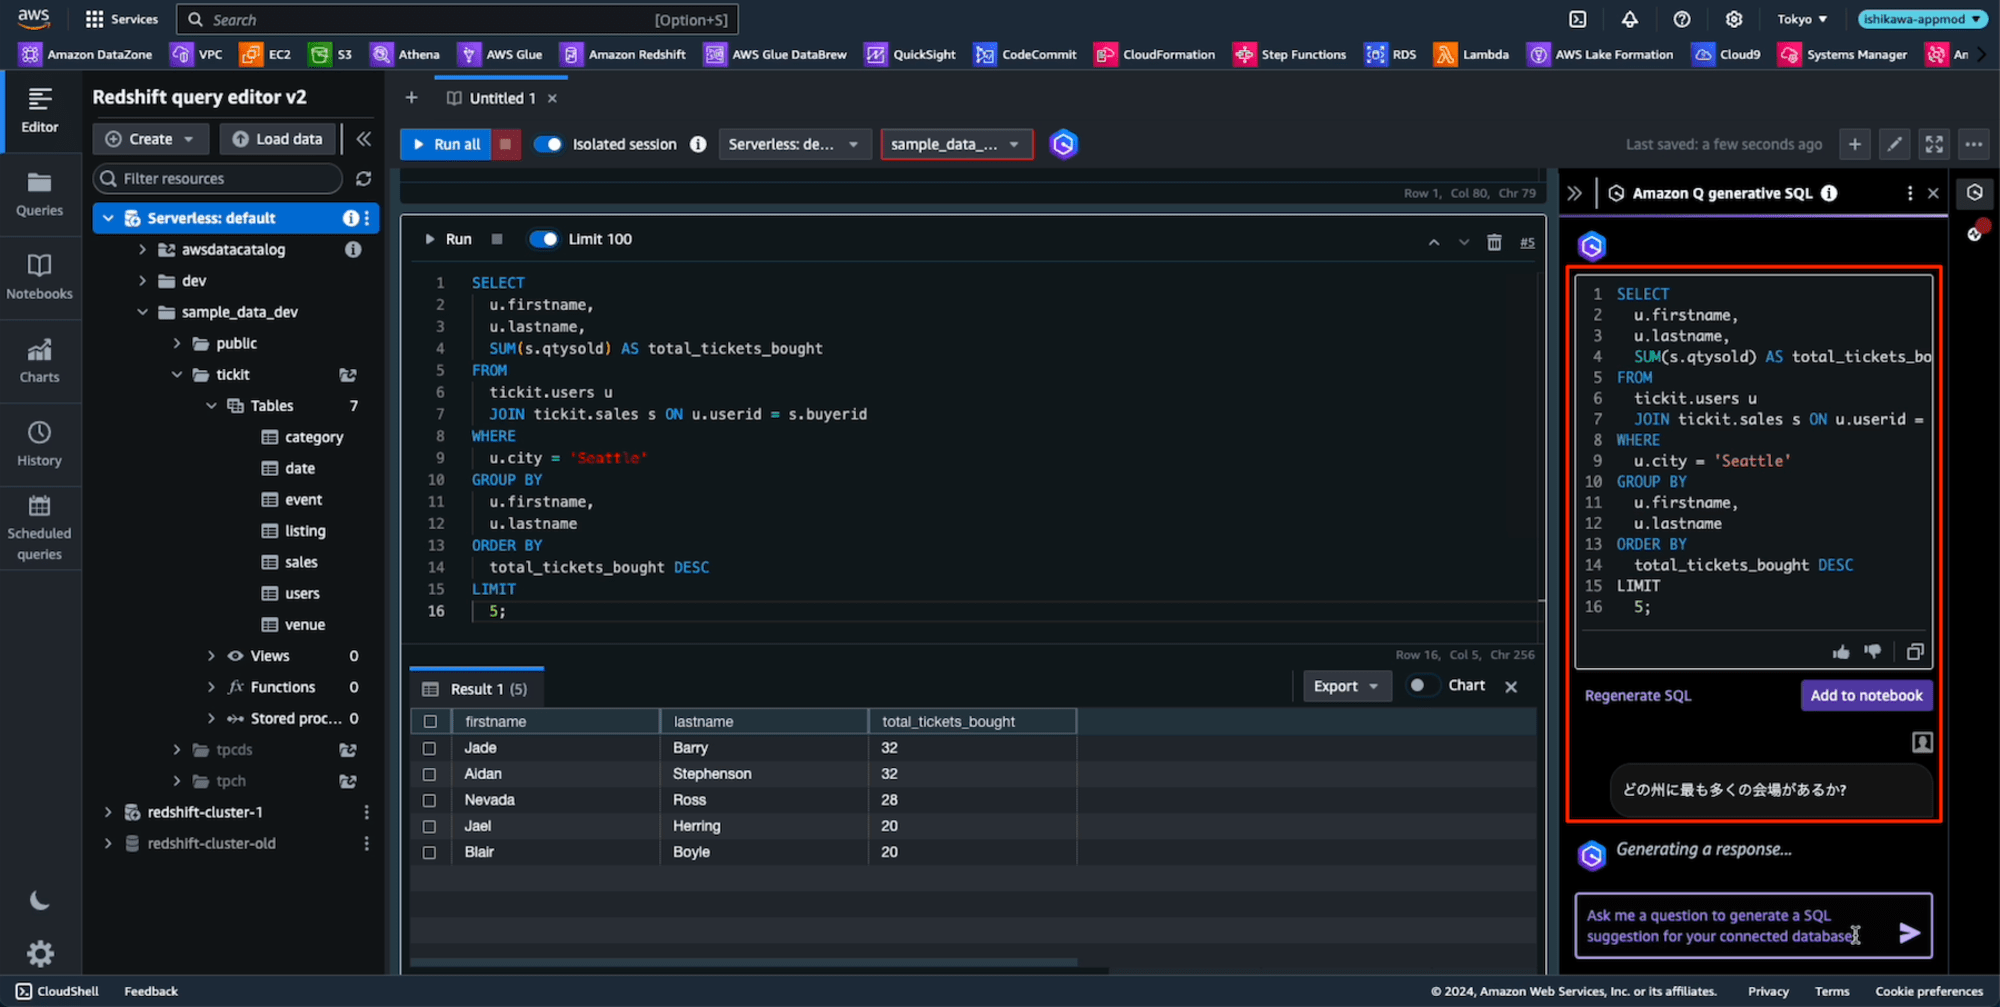This screenshot has width=2000, height=1007.
Task: Toggle the Limit 100 switch
Action: point(544,239)
